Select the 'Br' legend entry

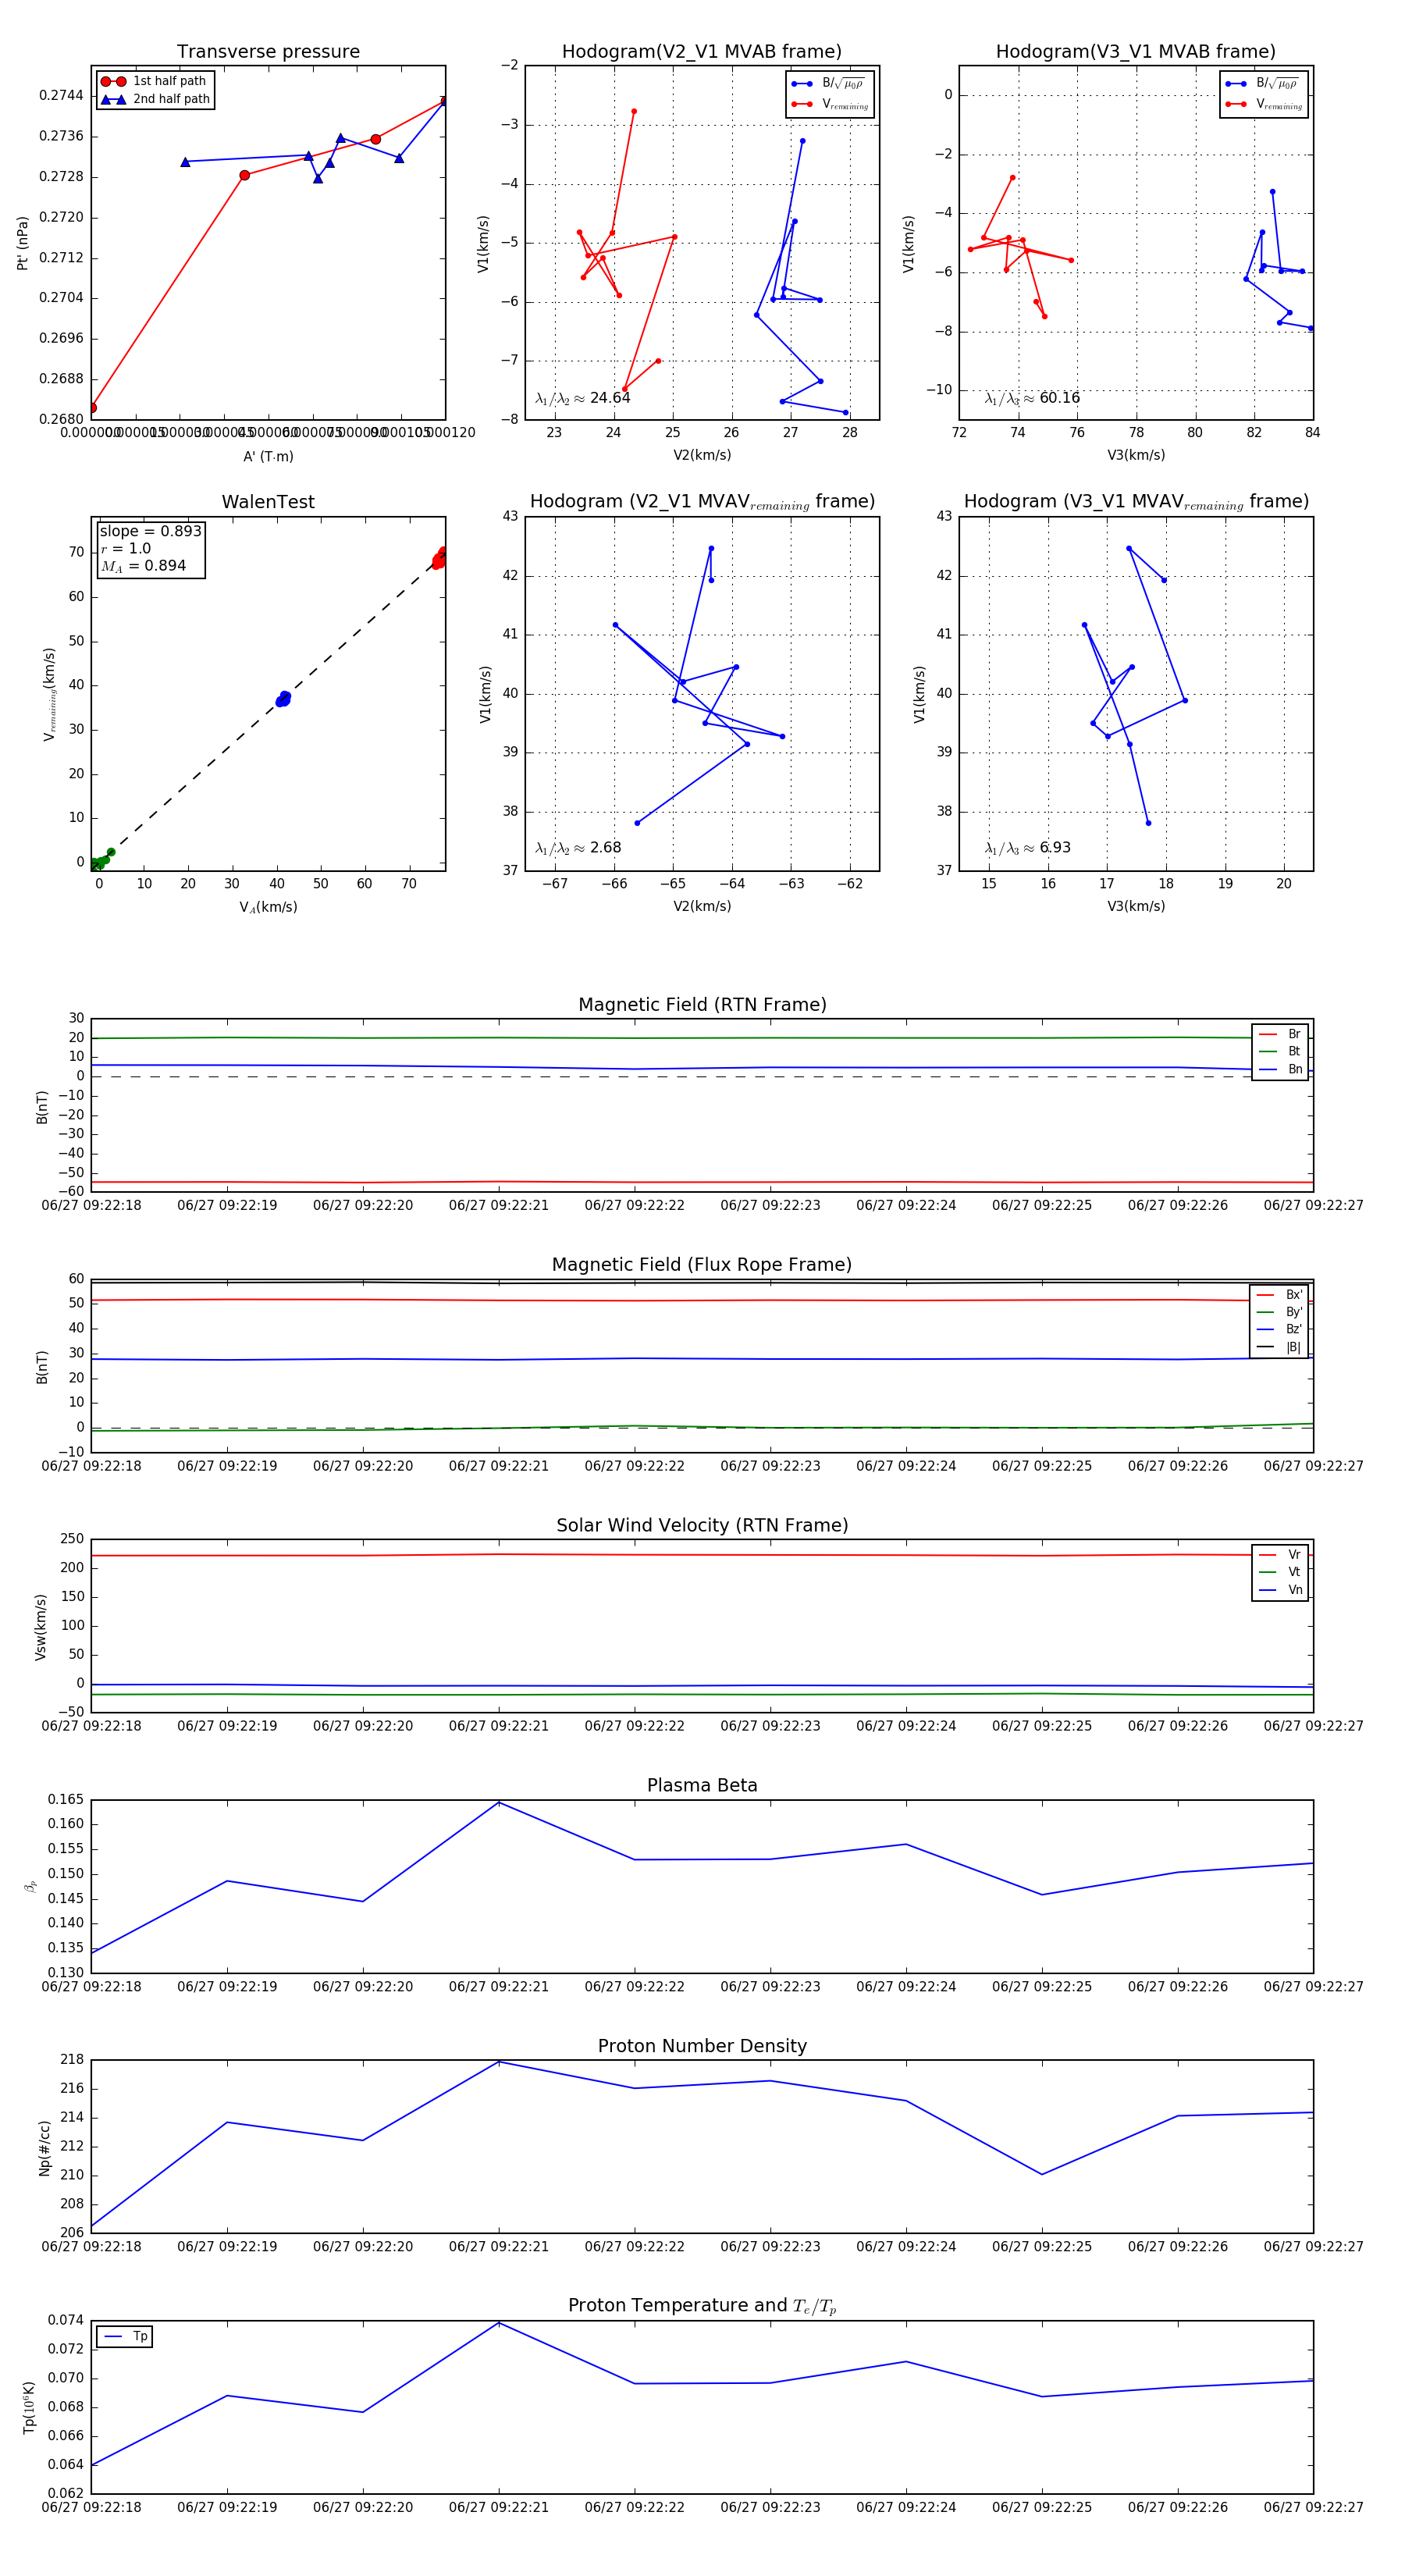tap(1280, 1034)
